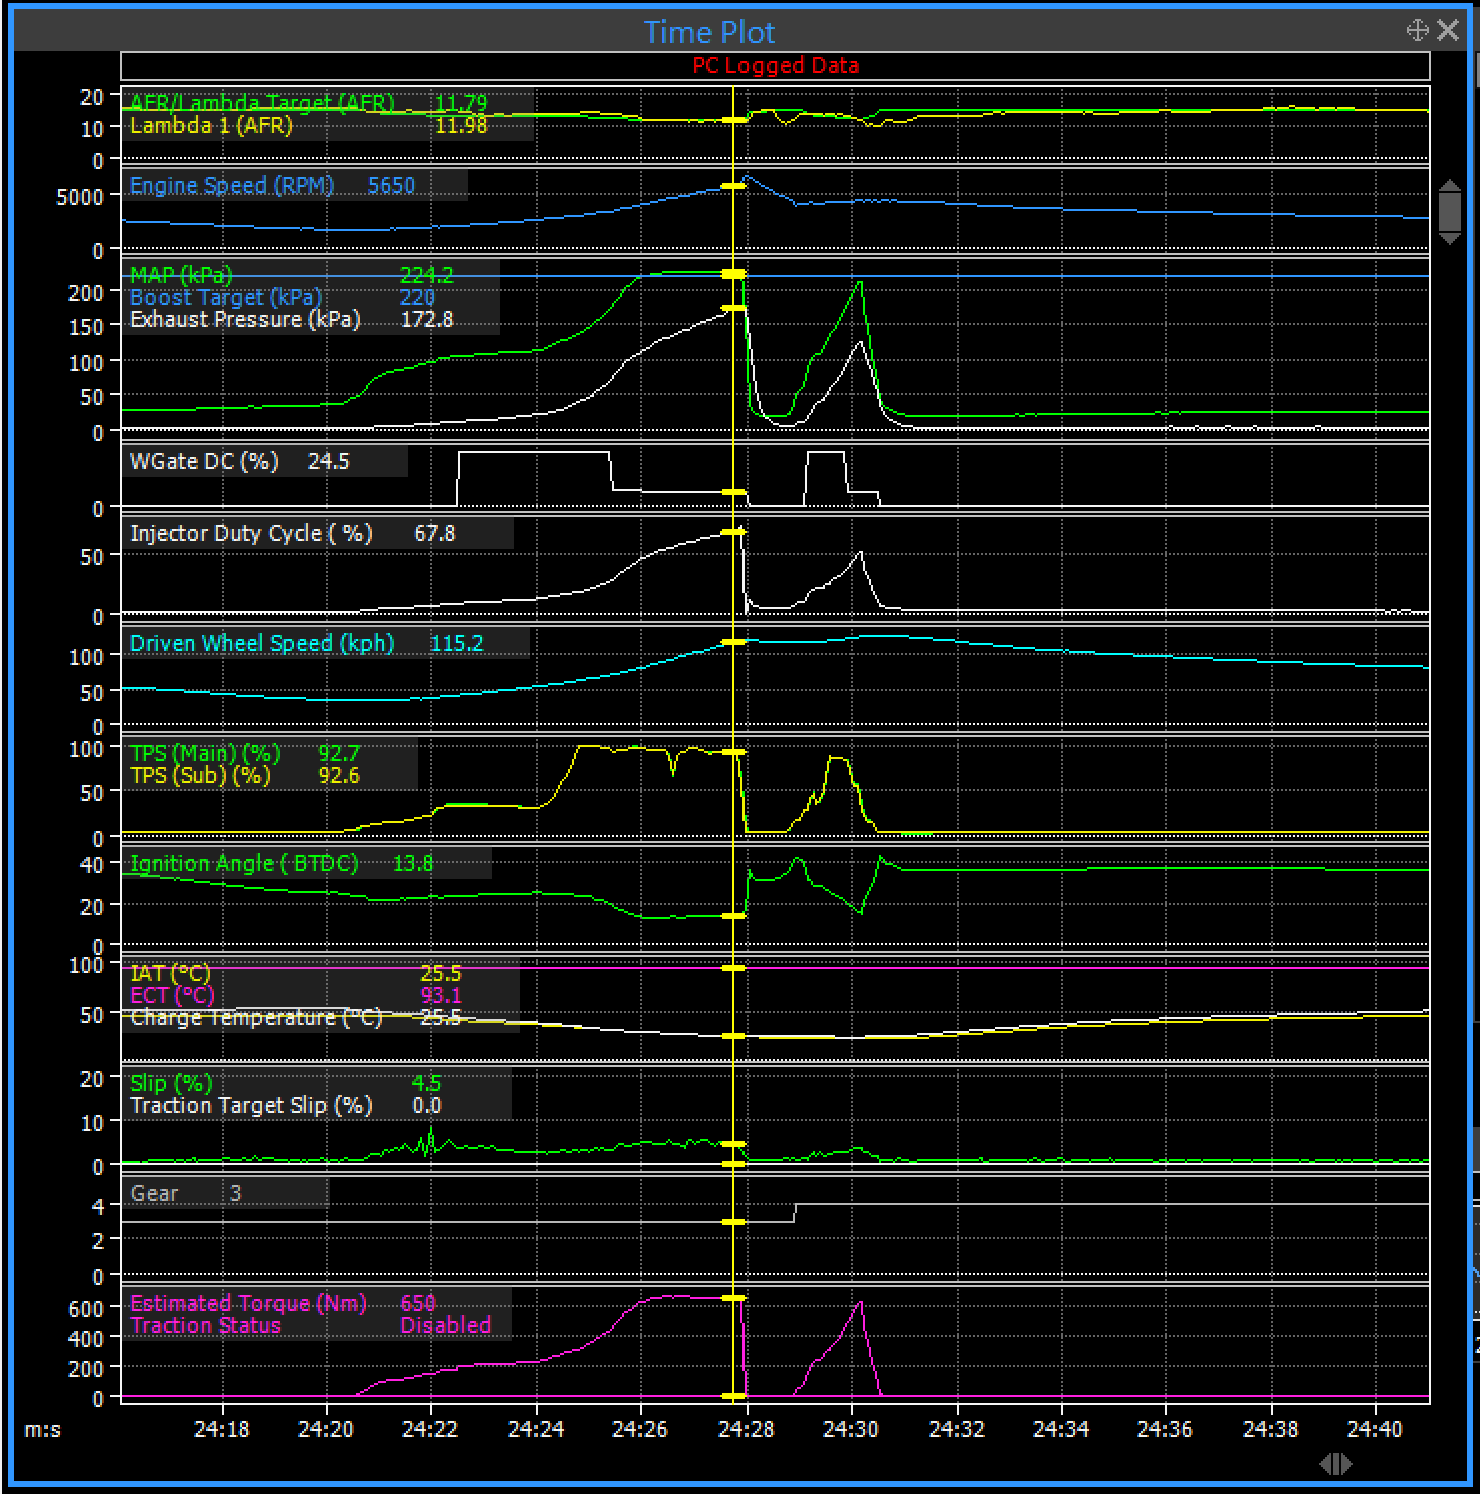Click the Exhaust Pressure (kPa) label
Image resolution: width=1480 pixels, height=1494 pixels.
[x=245, y=319]
